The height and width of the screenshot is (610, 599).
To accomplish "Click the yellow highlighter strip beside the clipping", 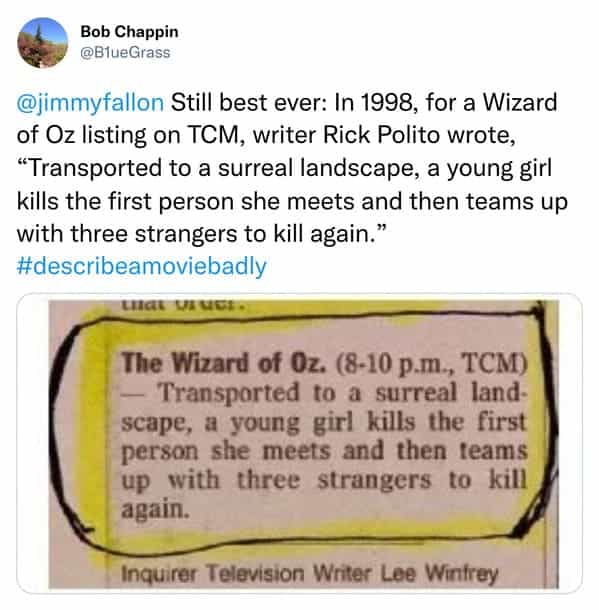I will 95,432.
